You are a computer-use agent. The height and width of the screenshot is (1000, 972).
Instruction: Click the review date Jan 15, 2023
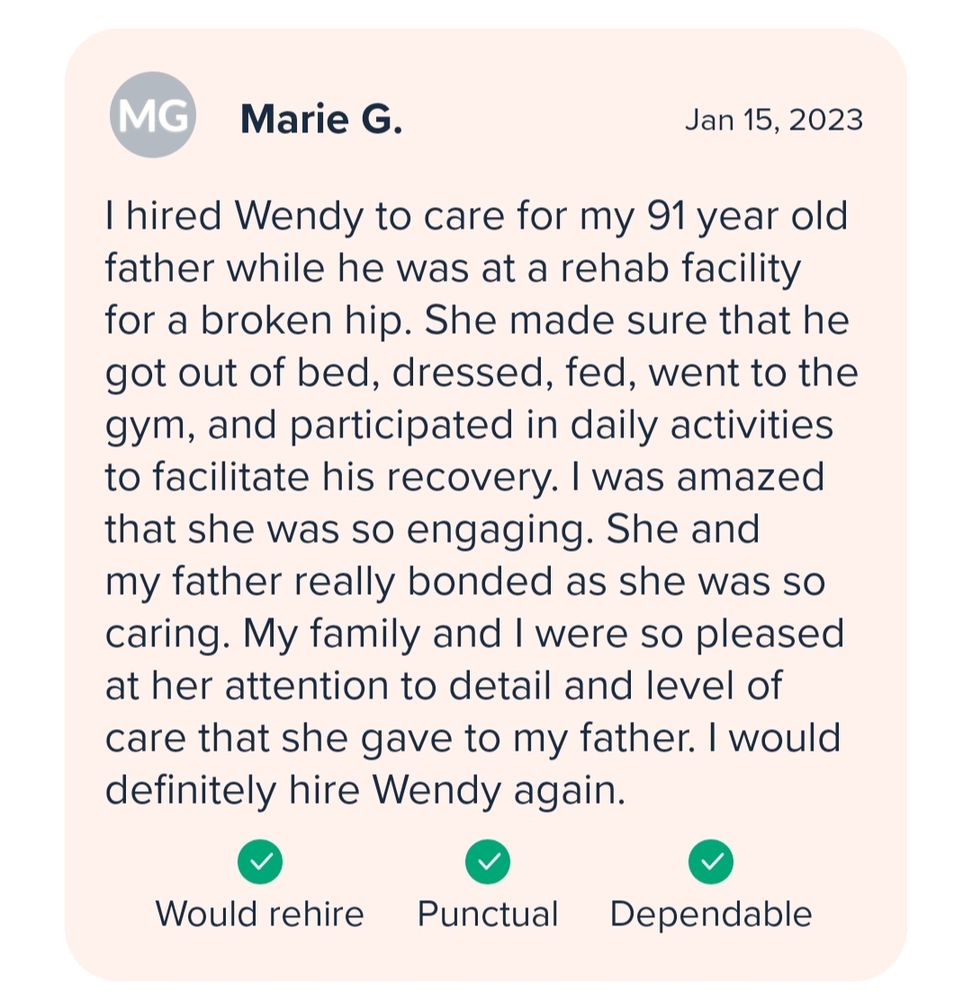pos(773,120)
